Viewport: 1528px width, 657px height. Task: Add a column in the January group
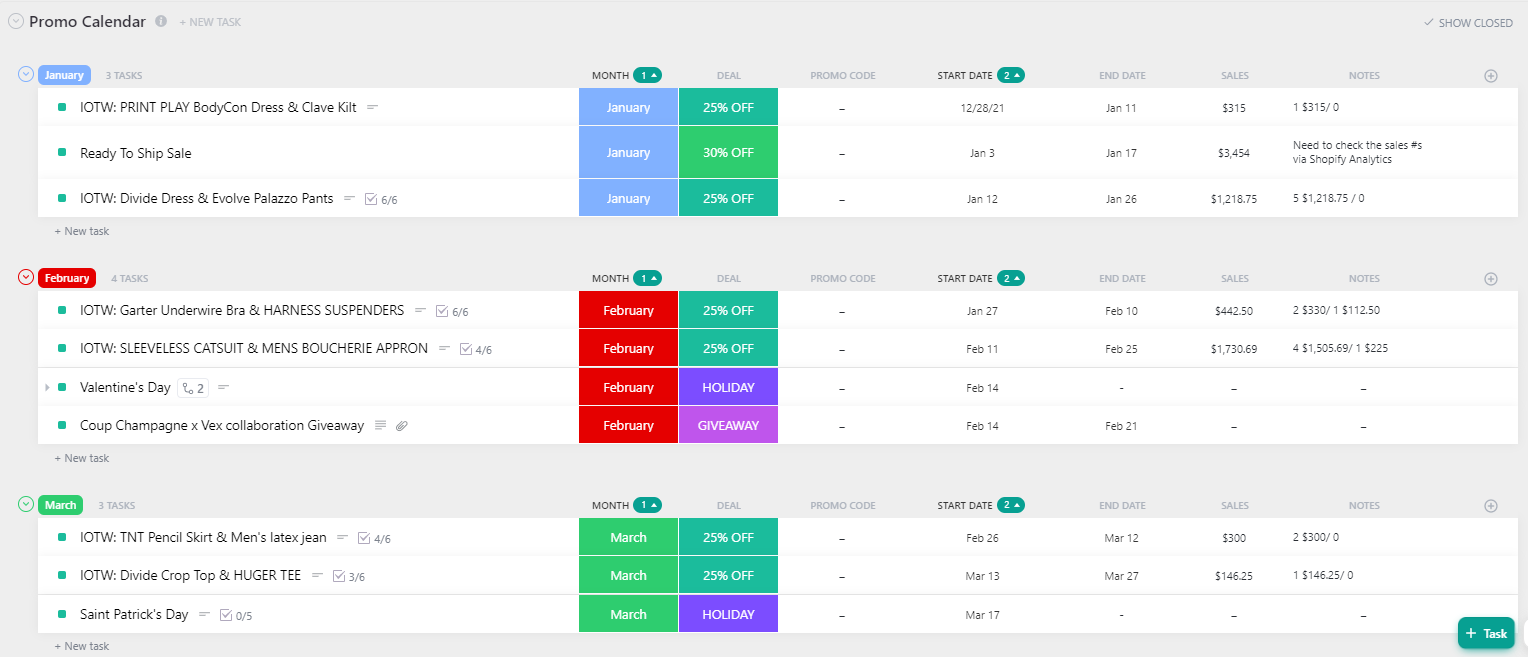pyautogui.click(x=1491, y=75)
